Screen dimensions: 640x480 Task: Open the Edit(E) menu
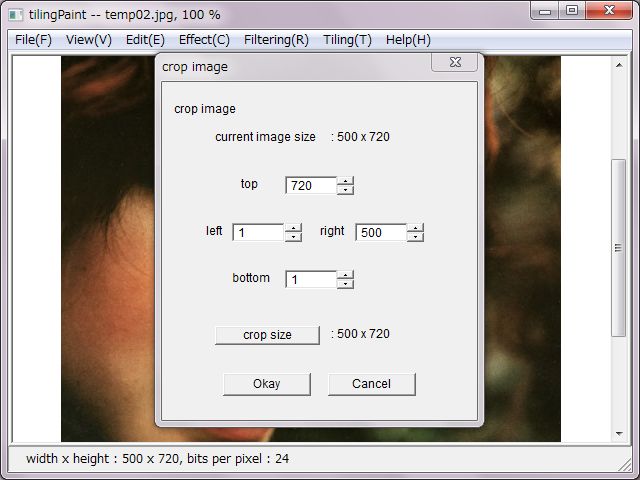click(x=145, y=40)
